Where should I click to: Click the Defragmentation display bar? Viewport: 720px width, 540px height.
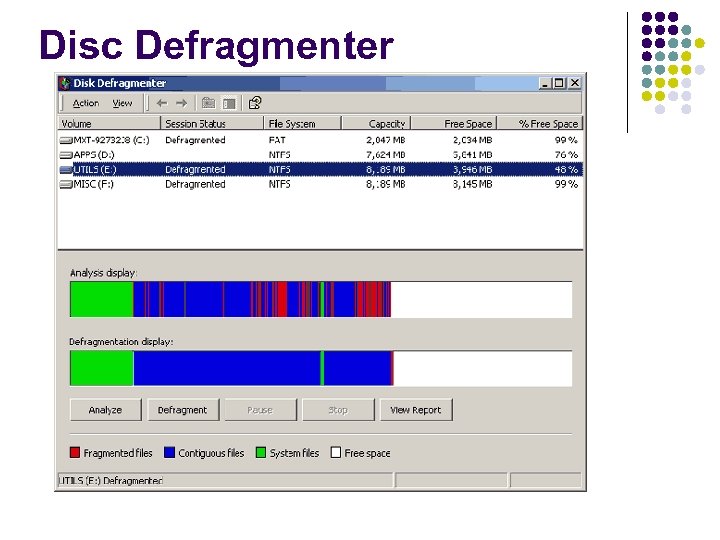321,368
